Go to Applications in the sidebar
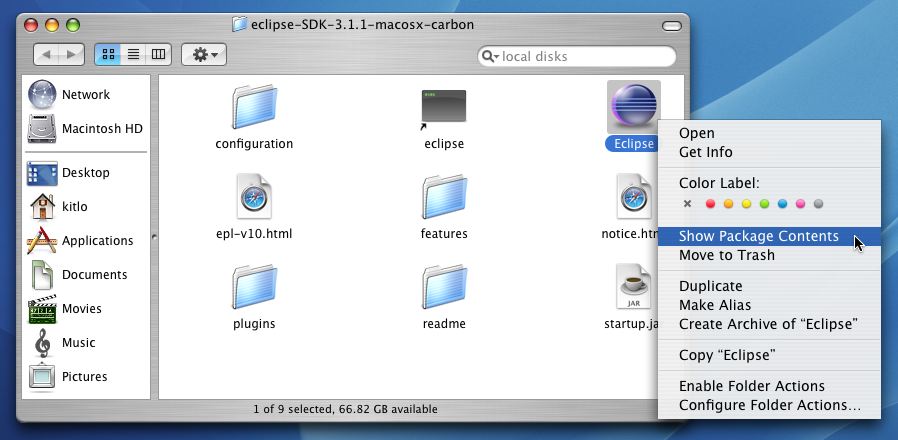The width and height of the screenshot is (898, 440). [97, 241]
